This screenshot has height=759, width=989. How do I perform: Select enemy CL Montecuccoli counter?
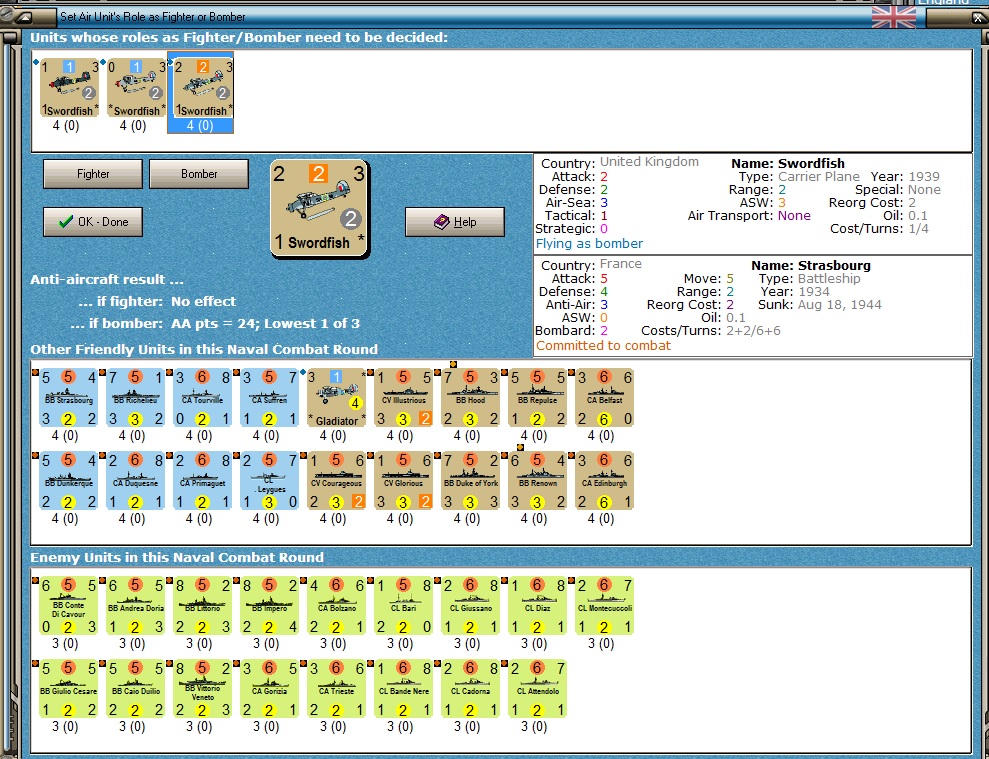[x=604, y=606]
